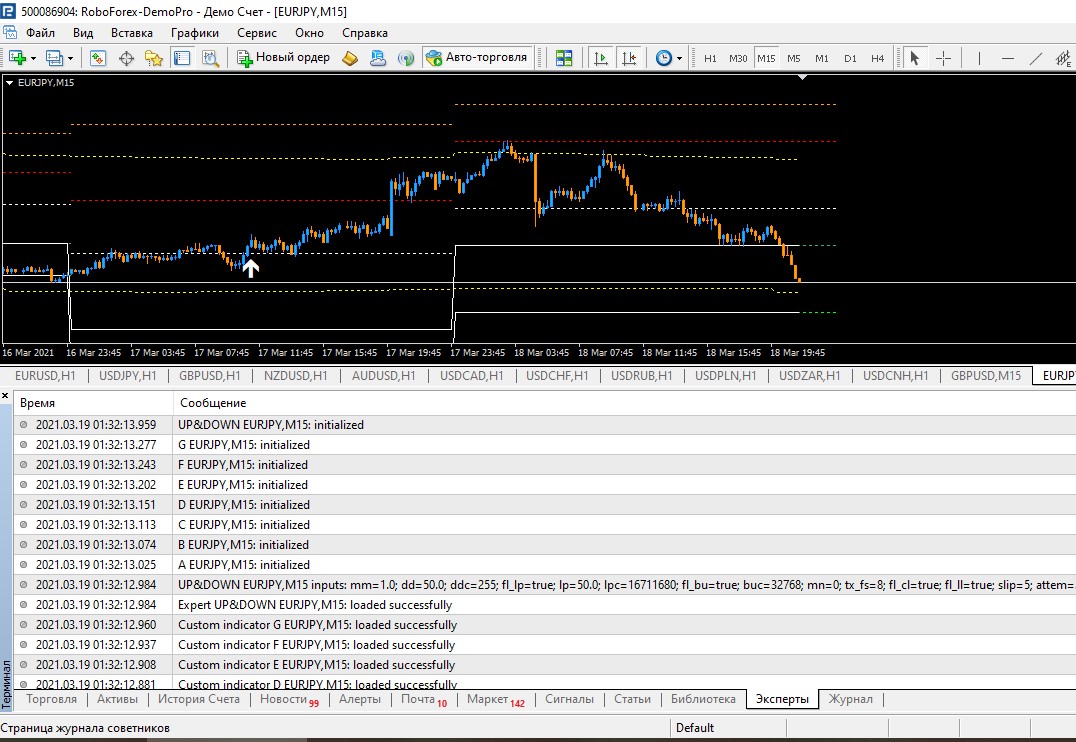Toggle the Terminal panel icon
This screenshot has width=1076, height=742.
pos(182,58)
